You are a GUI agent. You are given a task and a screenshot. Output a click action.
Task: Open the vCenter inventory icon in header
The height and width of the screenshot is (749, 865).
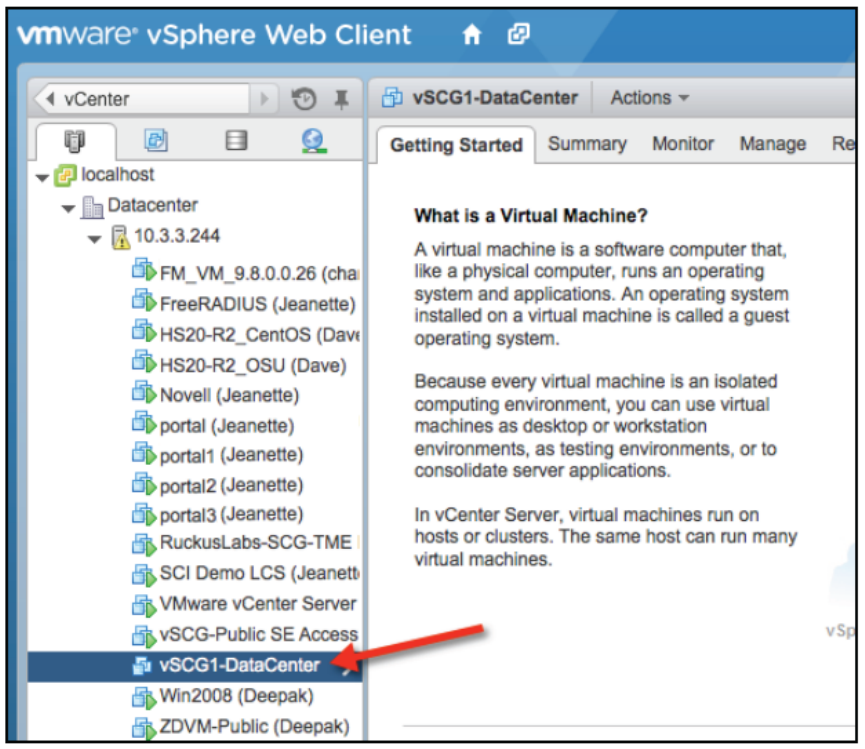pos(519,34)
